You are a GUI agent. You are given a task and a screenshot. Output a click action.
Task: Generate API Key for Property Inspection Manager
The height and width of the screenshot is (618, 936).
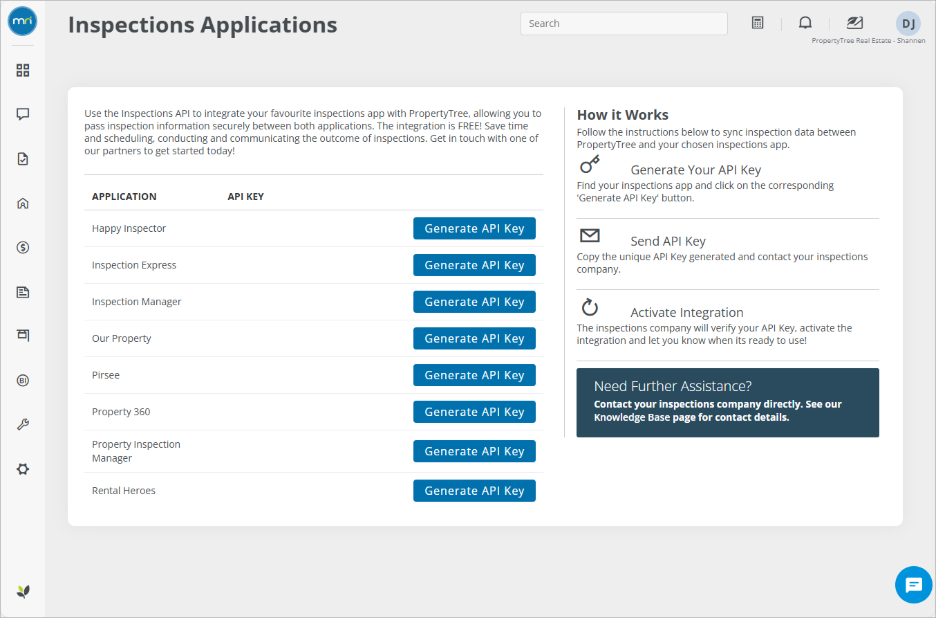[474, 451]
